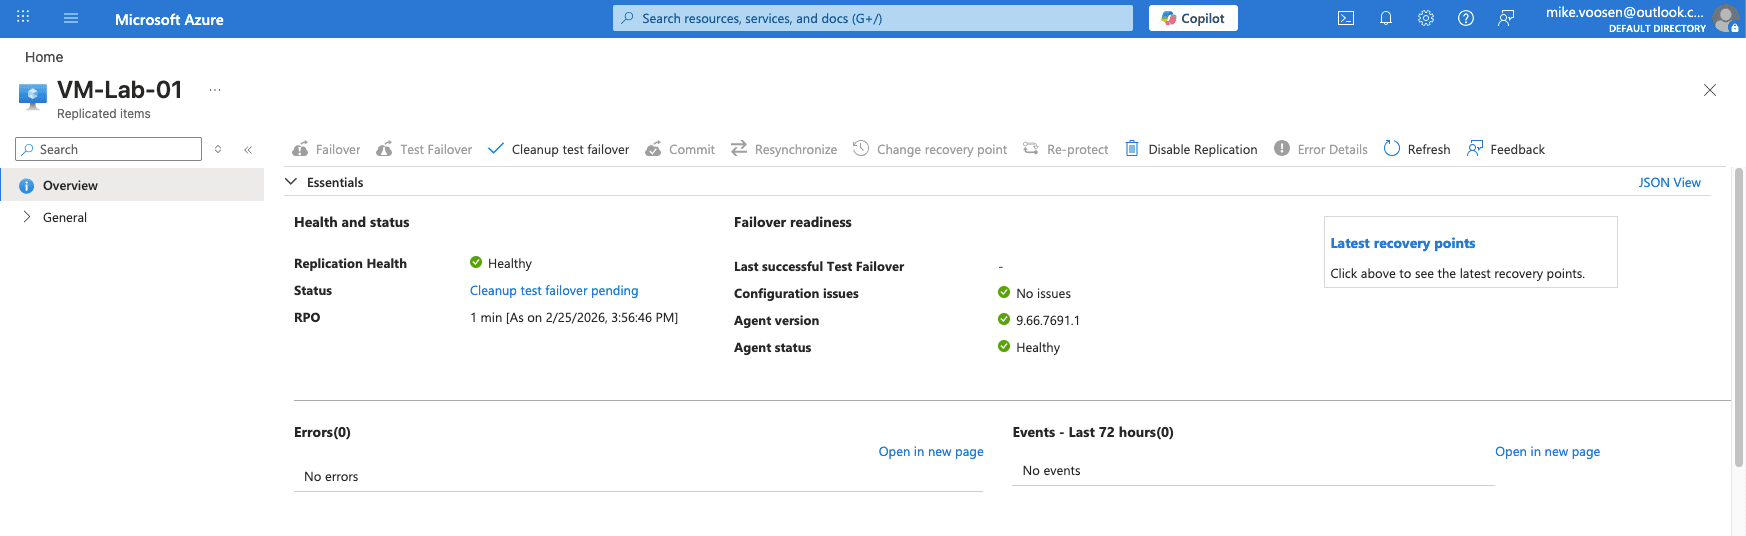This screenshot has width=1746, height=536.
Task: Click the Agent status Healthy value
Action: tap(1038, 347)
